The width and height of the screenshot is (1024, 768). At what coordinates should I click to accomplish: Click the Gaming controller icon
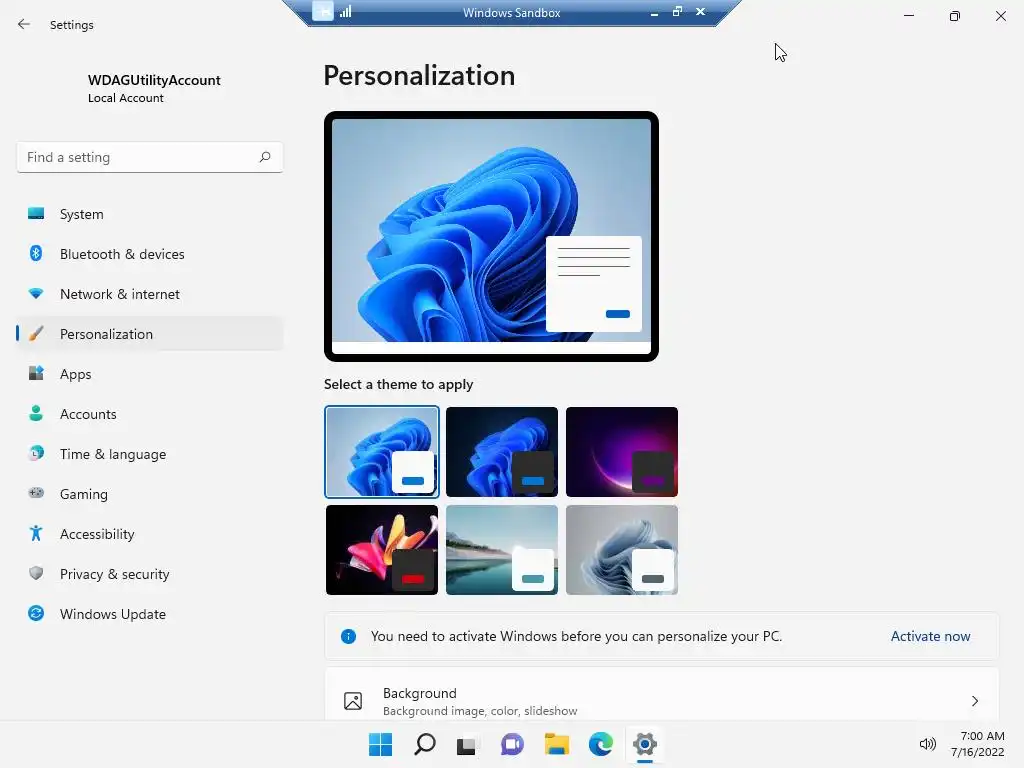tap(36, 493)
